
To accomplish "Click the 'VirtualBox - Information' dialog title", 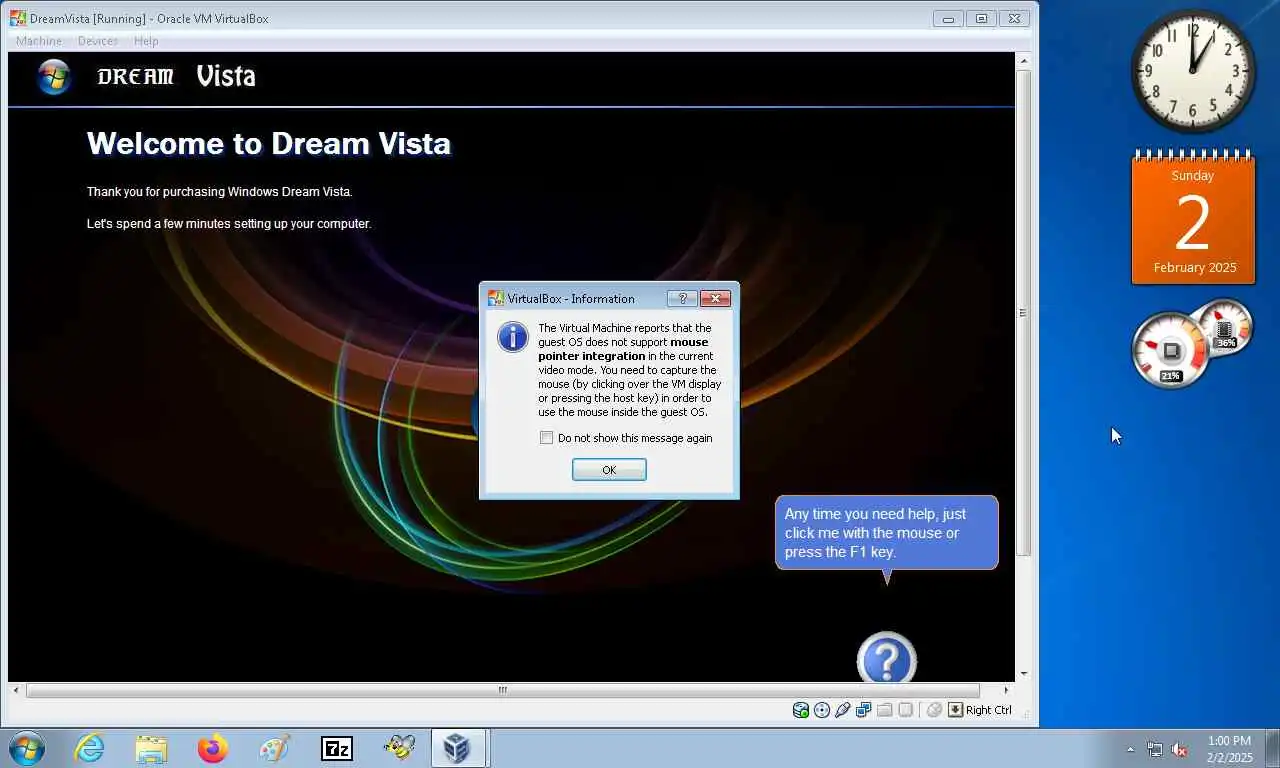I will point(571,299).
